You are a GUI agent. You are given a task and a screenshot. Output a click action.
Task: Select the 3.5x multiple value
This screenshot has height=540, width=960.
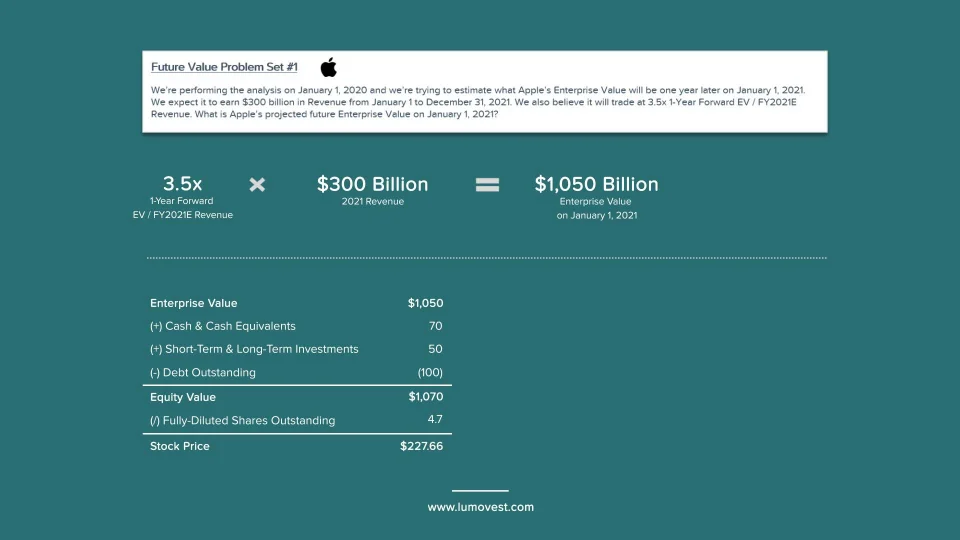(182, 184)
